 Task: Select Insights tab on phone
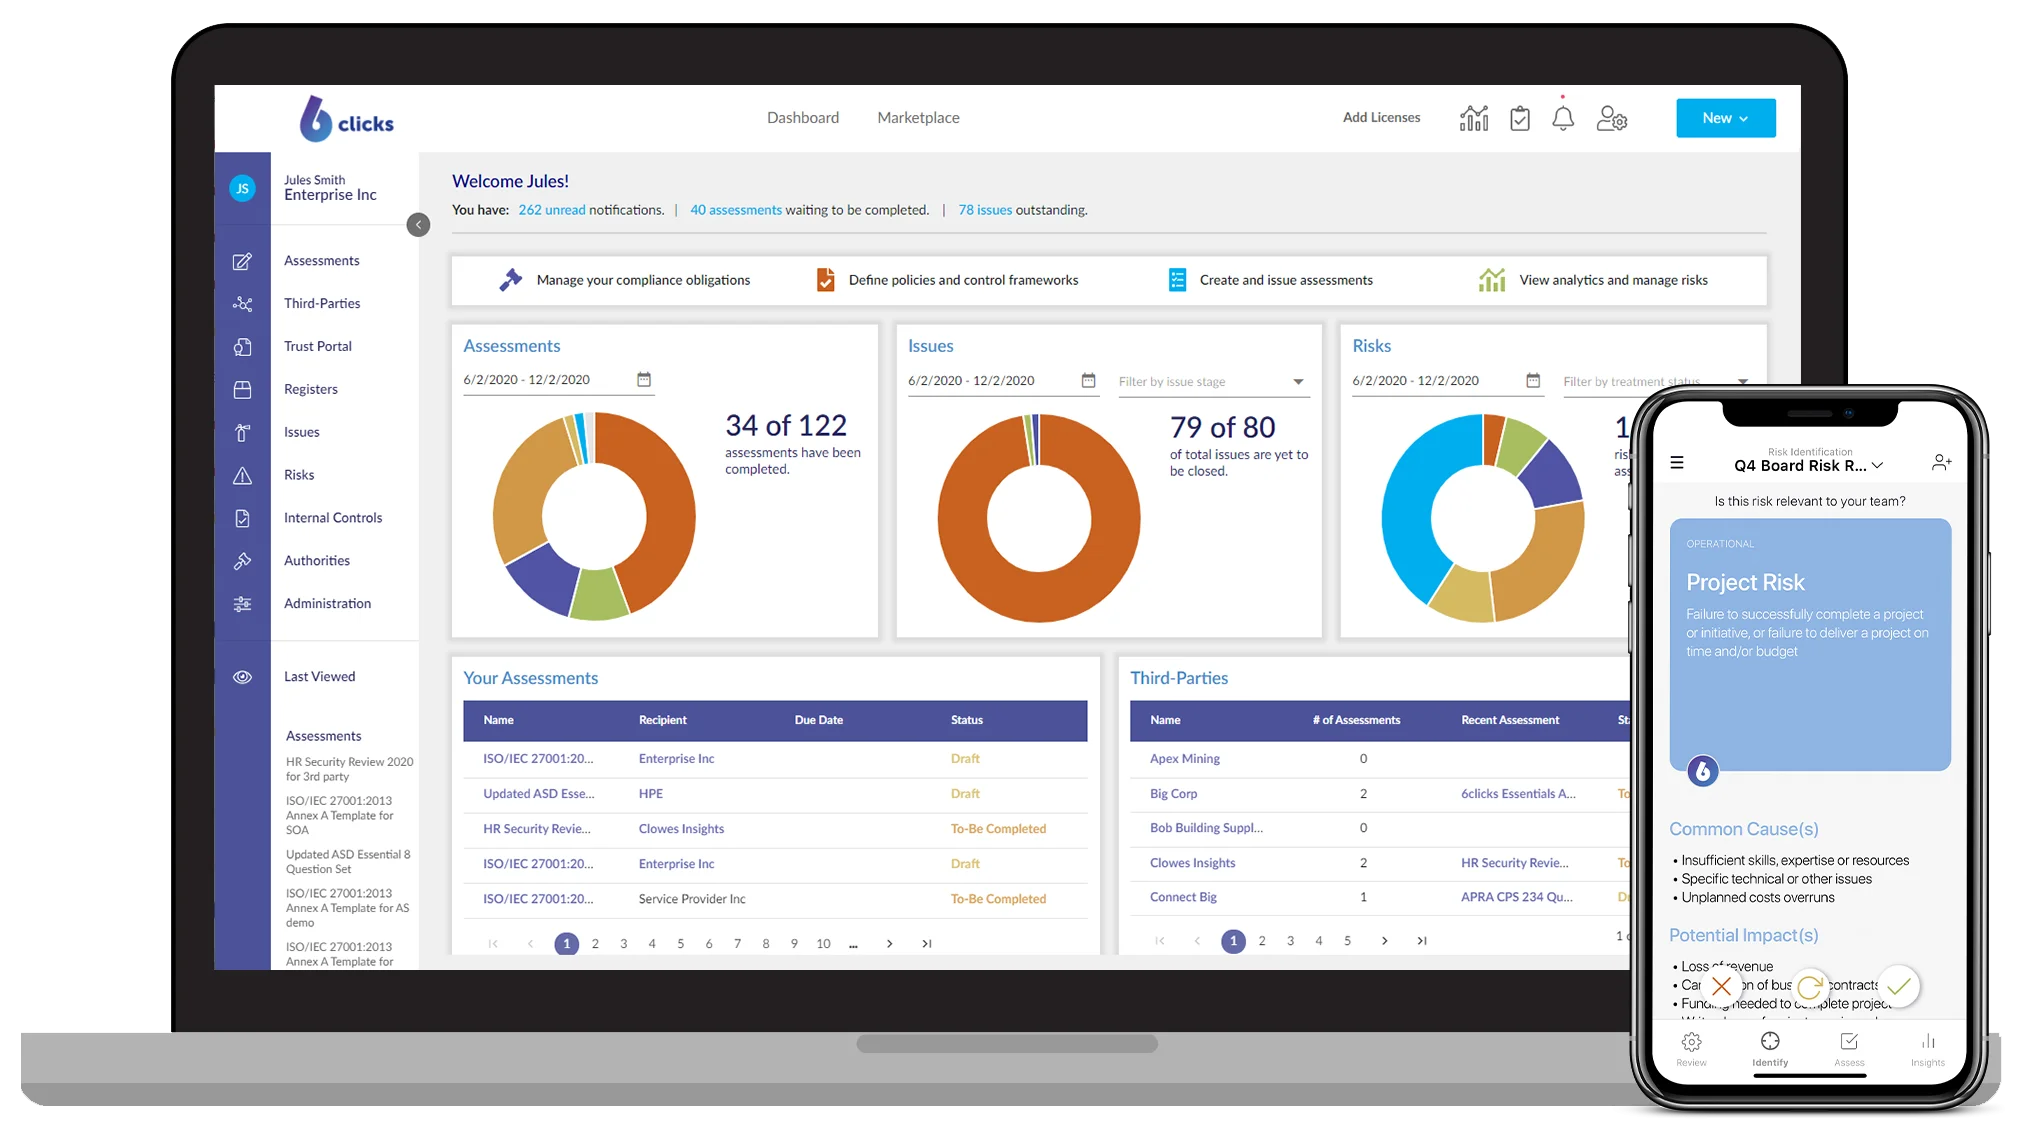[1928, 1050]
